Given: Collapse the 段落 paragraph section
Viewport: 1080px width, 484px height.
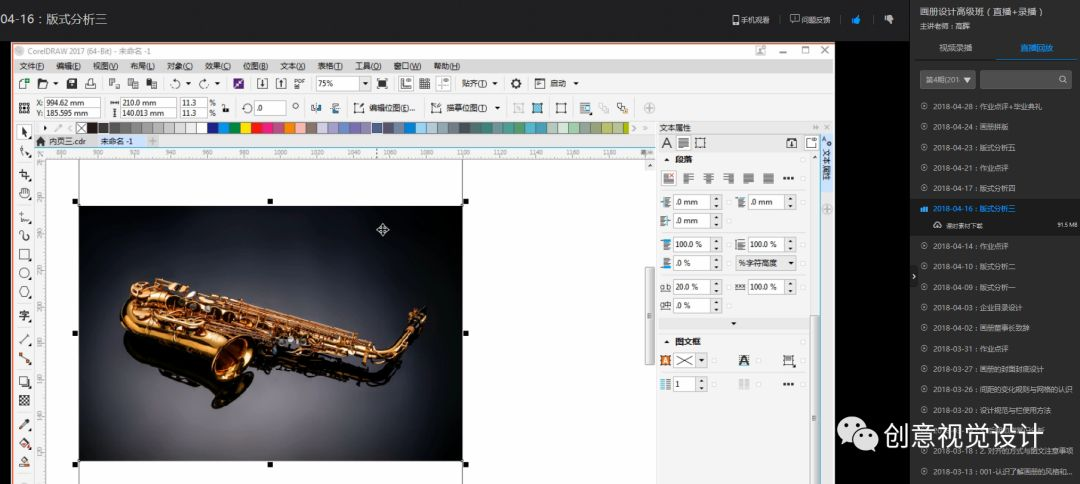Looking at the screenshot, I should click(666, 160).
